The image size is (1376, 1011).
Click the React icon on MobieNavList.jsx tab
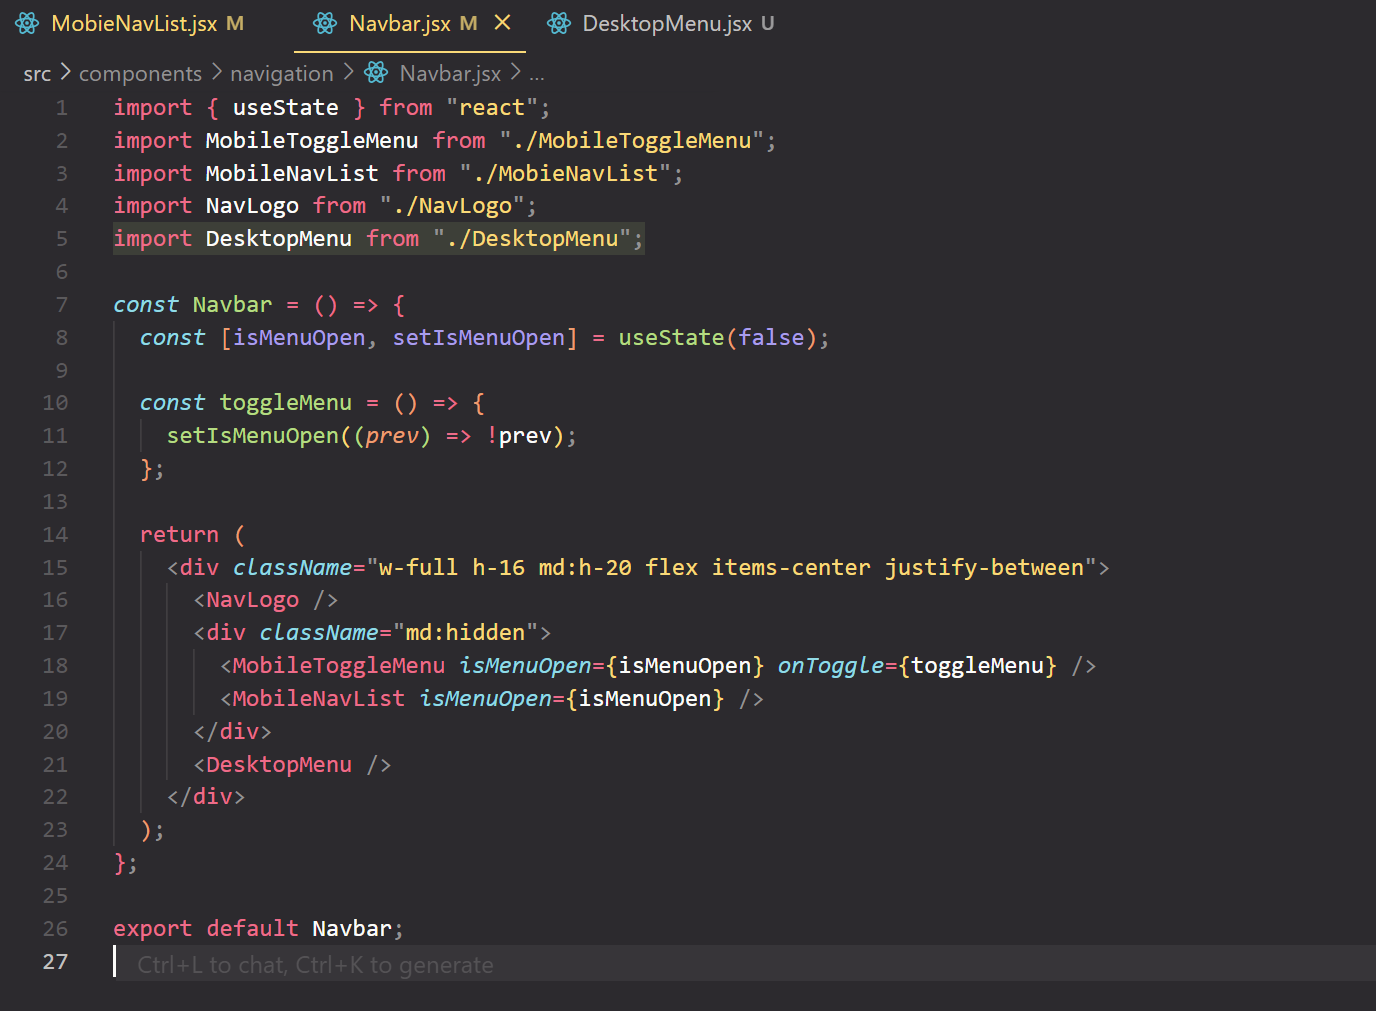[28, 23]
